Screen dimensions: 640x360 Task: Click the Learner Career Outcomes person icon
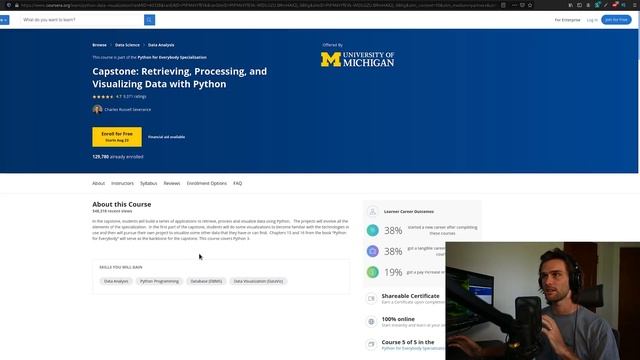tap(372, 211)
